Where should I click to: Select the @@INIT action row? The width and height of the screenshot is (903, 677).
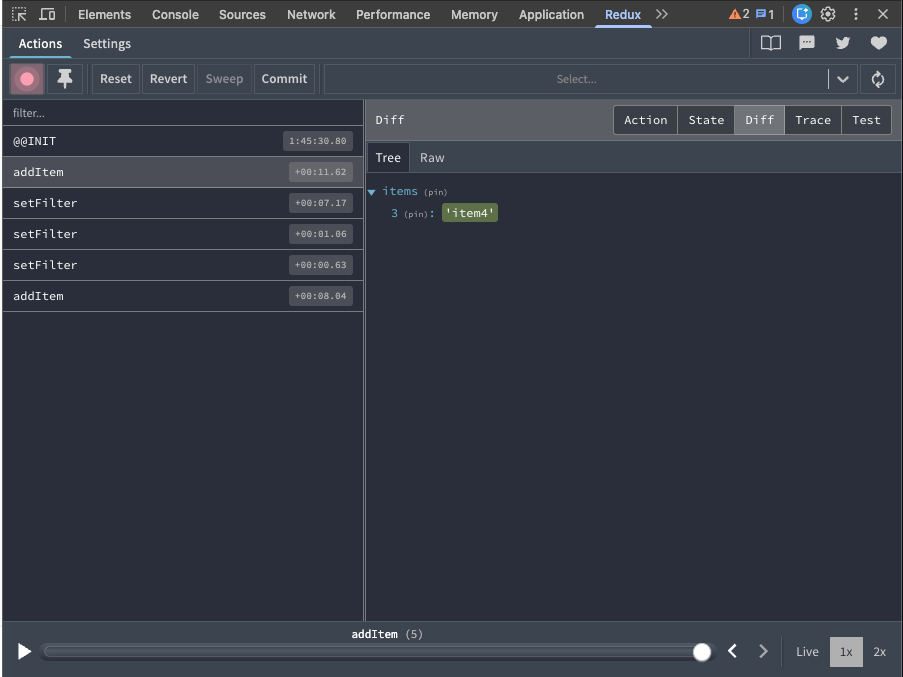click(x=183, y=141)
